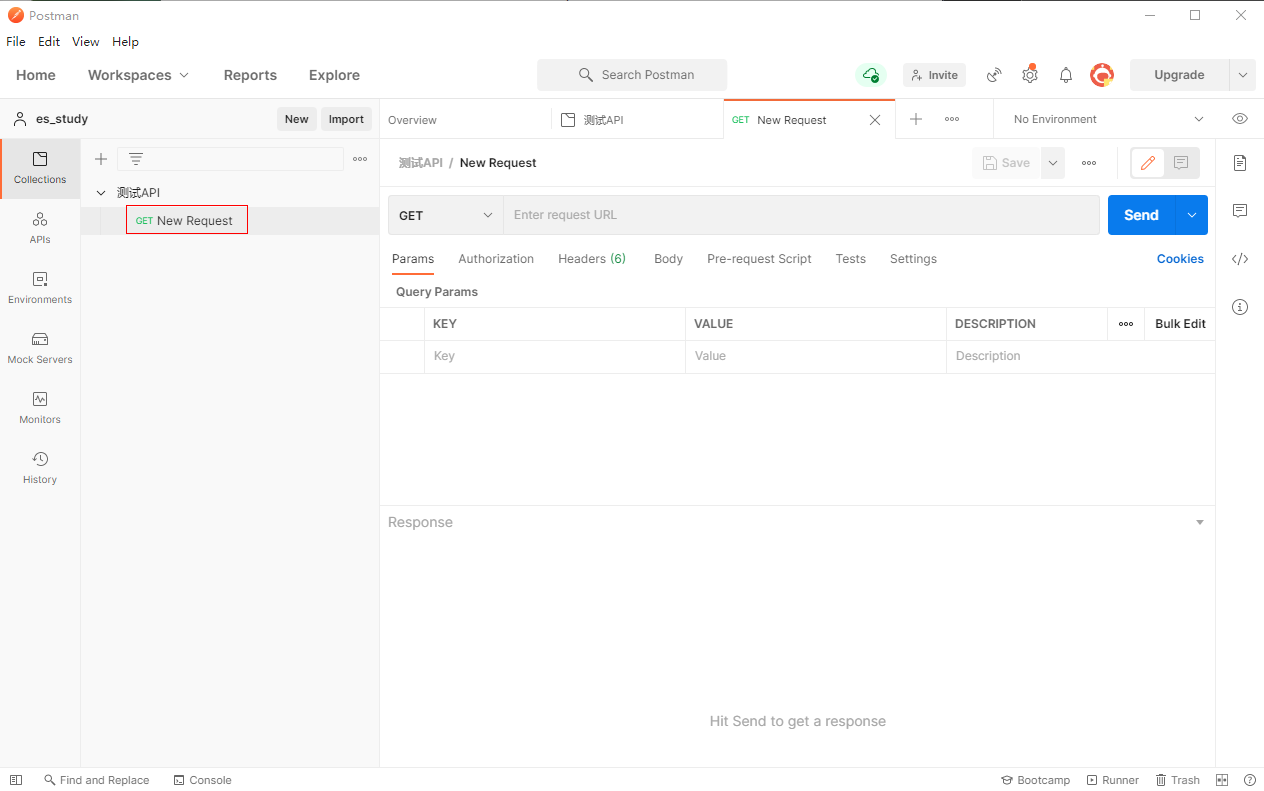Click the notifications bell icon
Image resolution: width=1264 pixels, height=791 pixels.
1066,75
